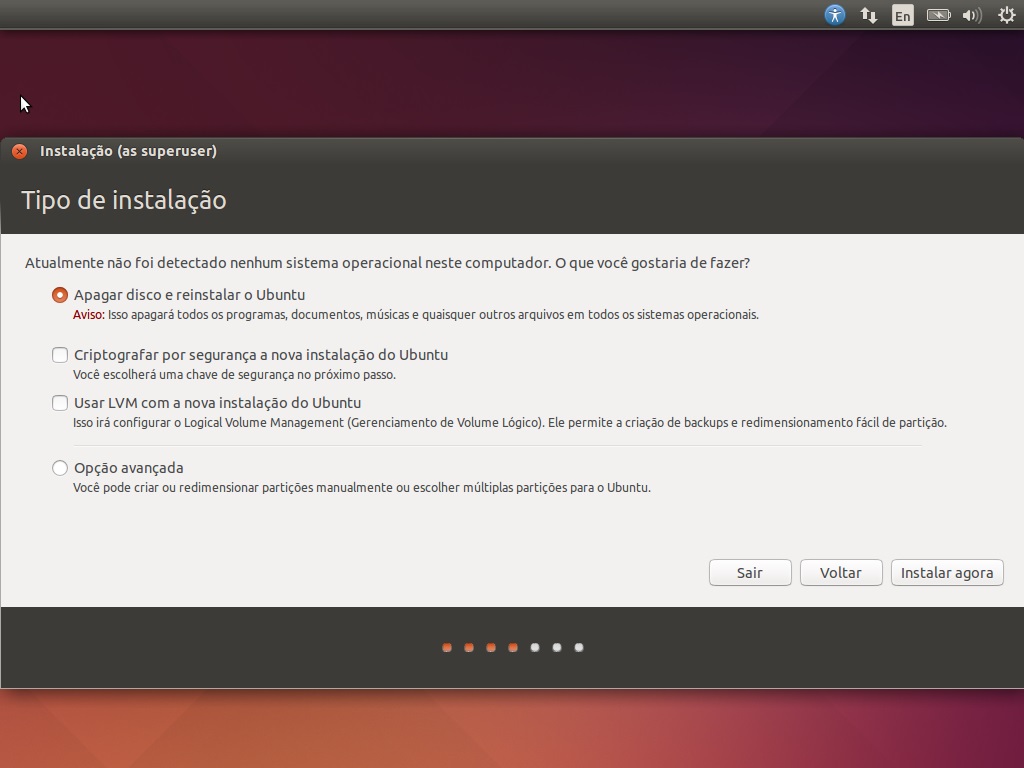Viewport: 1024px width, 768px height.
Task: Click the 'Tipo de instalação' heading
Action: [x=124, y=200]
